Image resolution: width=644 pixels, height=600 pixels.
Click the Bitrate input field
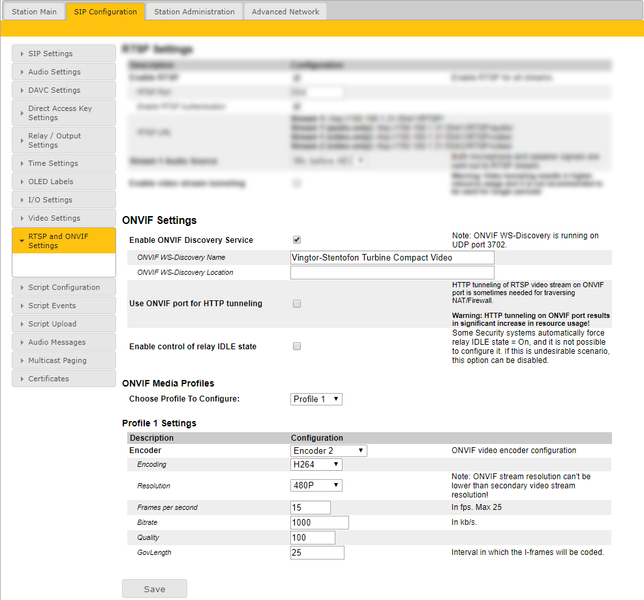click(319, 522)
